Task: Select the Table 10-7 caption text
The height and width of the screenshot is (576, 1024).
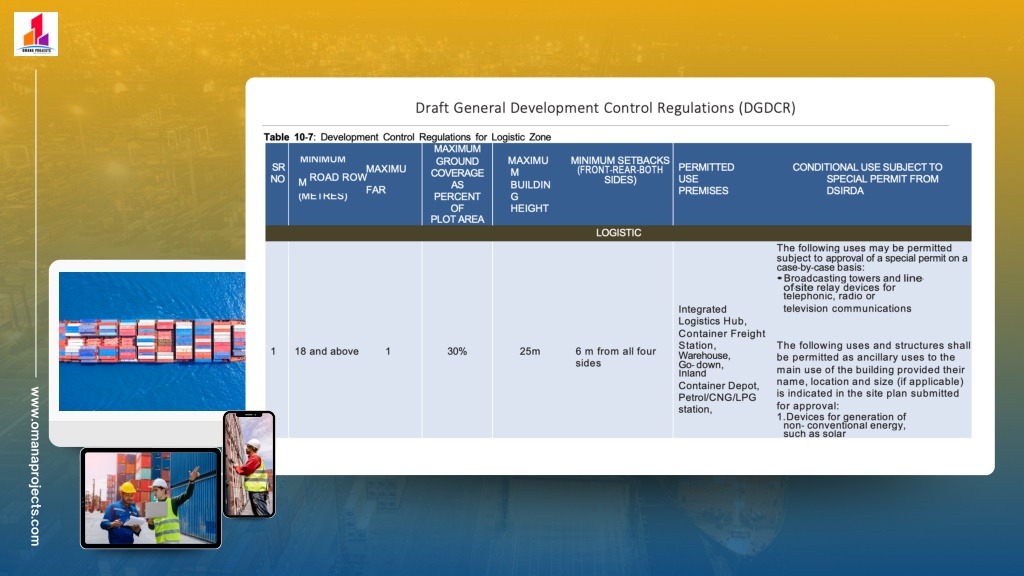Action: pyautogui.click(x=407, y=137)
